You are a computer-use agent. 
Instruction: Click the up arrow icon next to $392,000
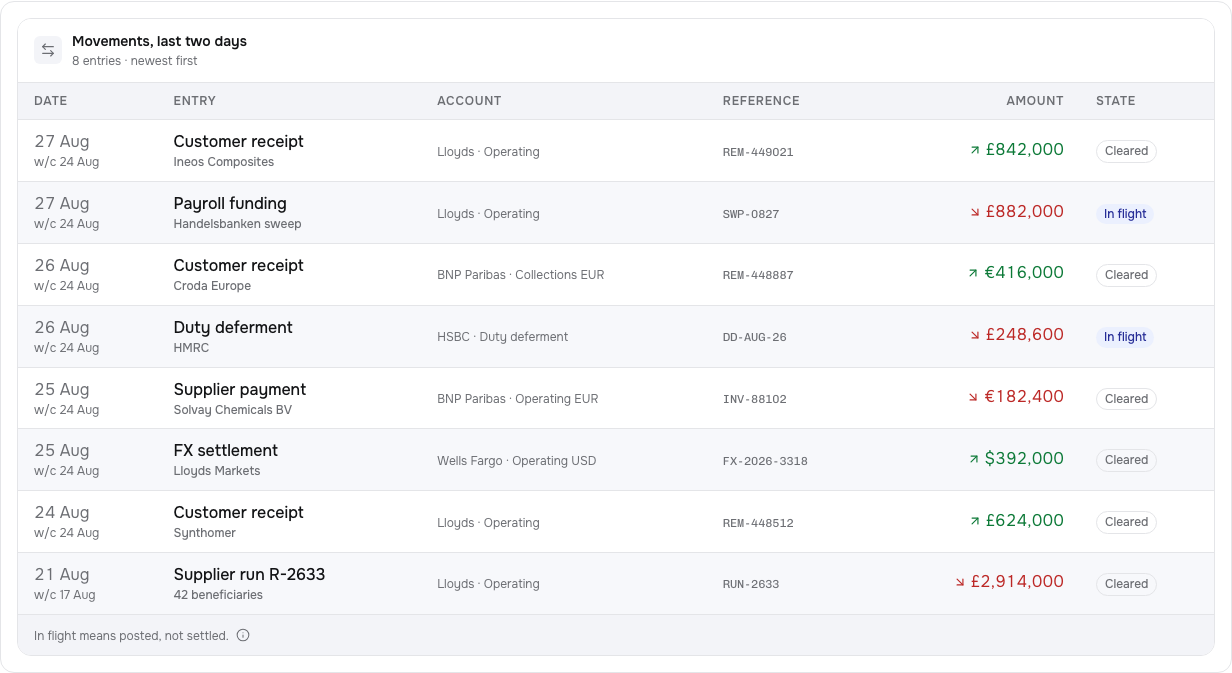click(x=974, y=459)
